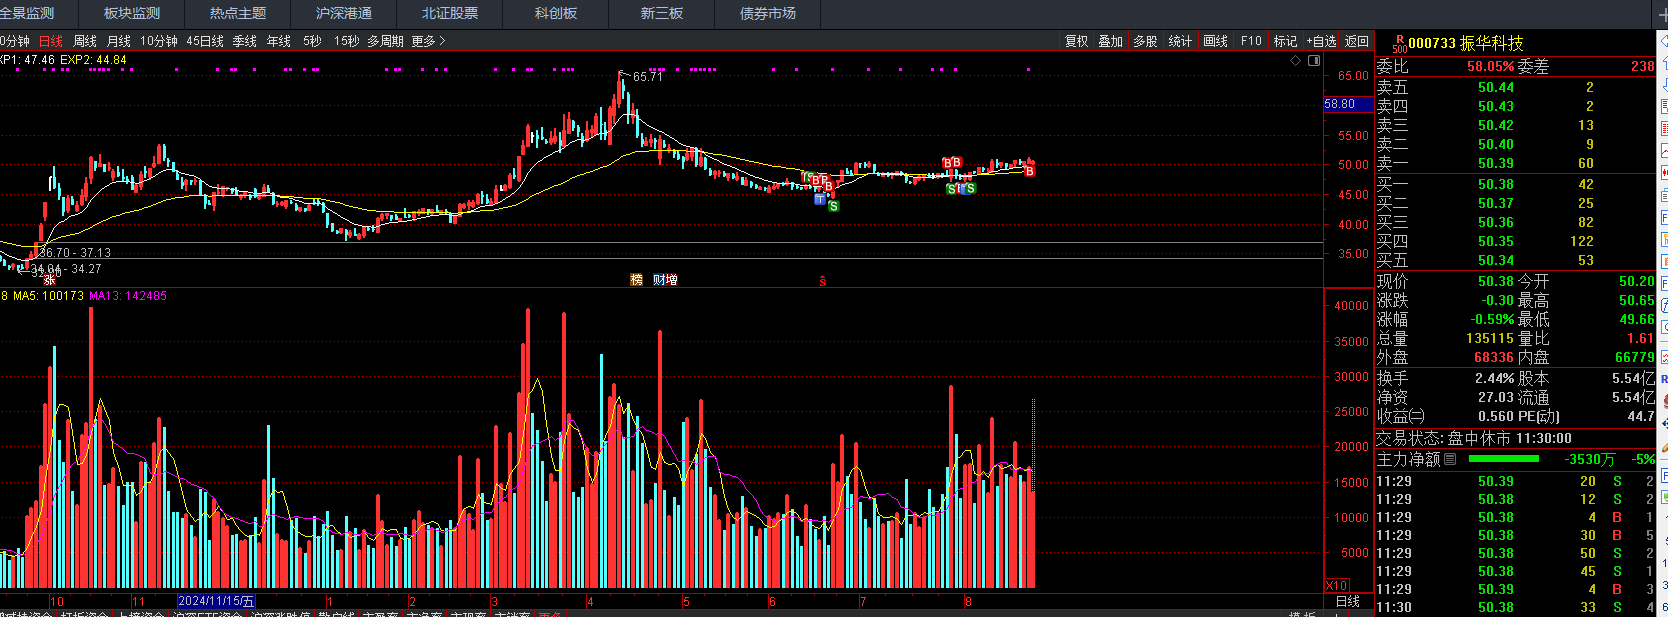
Task: Click the 榜 badge under the price chart
Action: tap(636, 279)
